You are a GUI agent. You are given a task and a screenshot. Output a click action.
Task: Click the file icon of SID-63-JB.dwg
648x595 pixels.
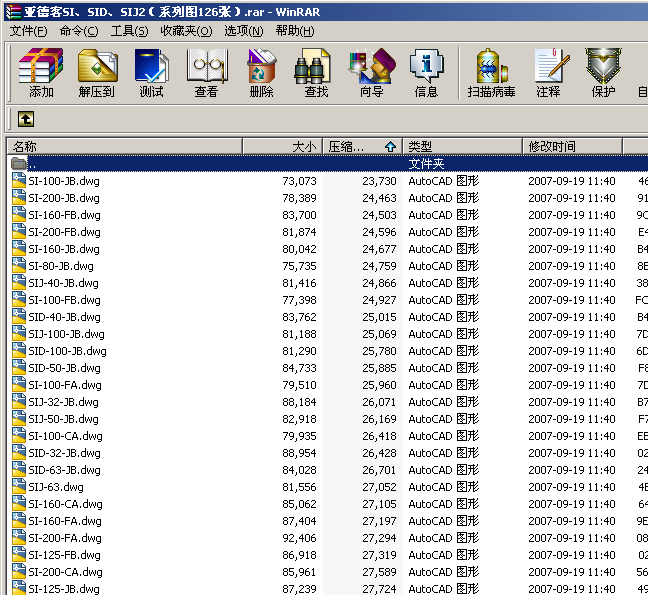click(19, 470)
